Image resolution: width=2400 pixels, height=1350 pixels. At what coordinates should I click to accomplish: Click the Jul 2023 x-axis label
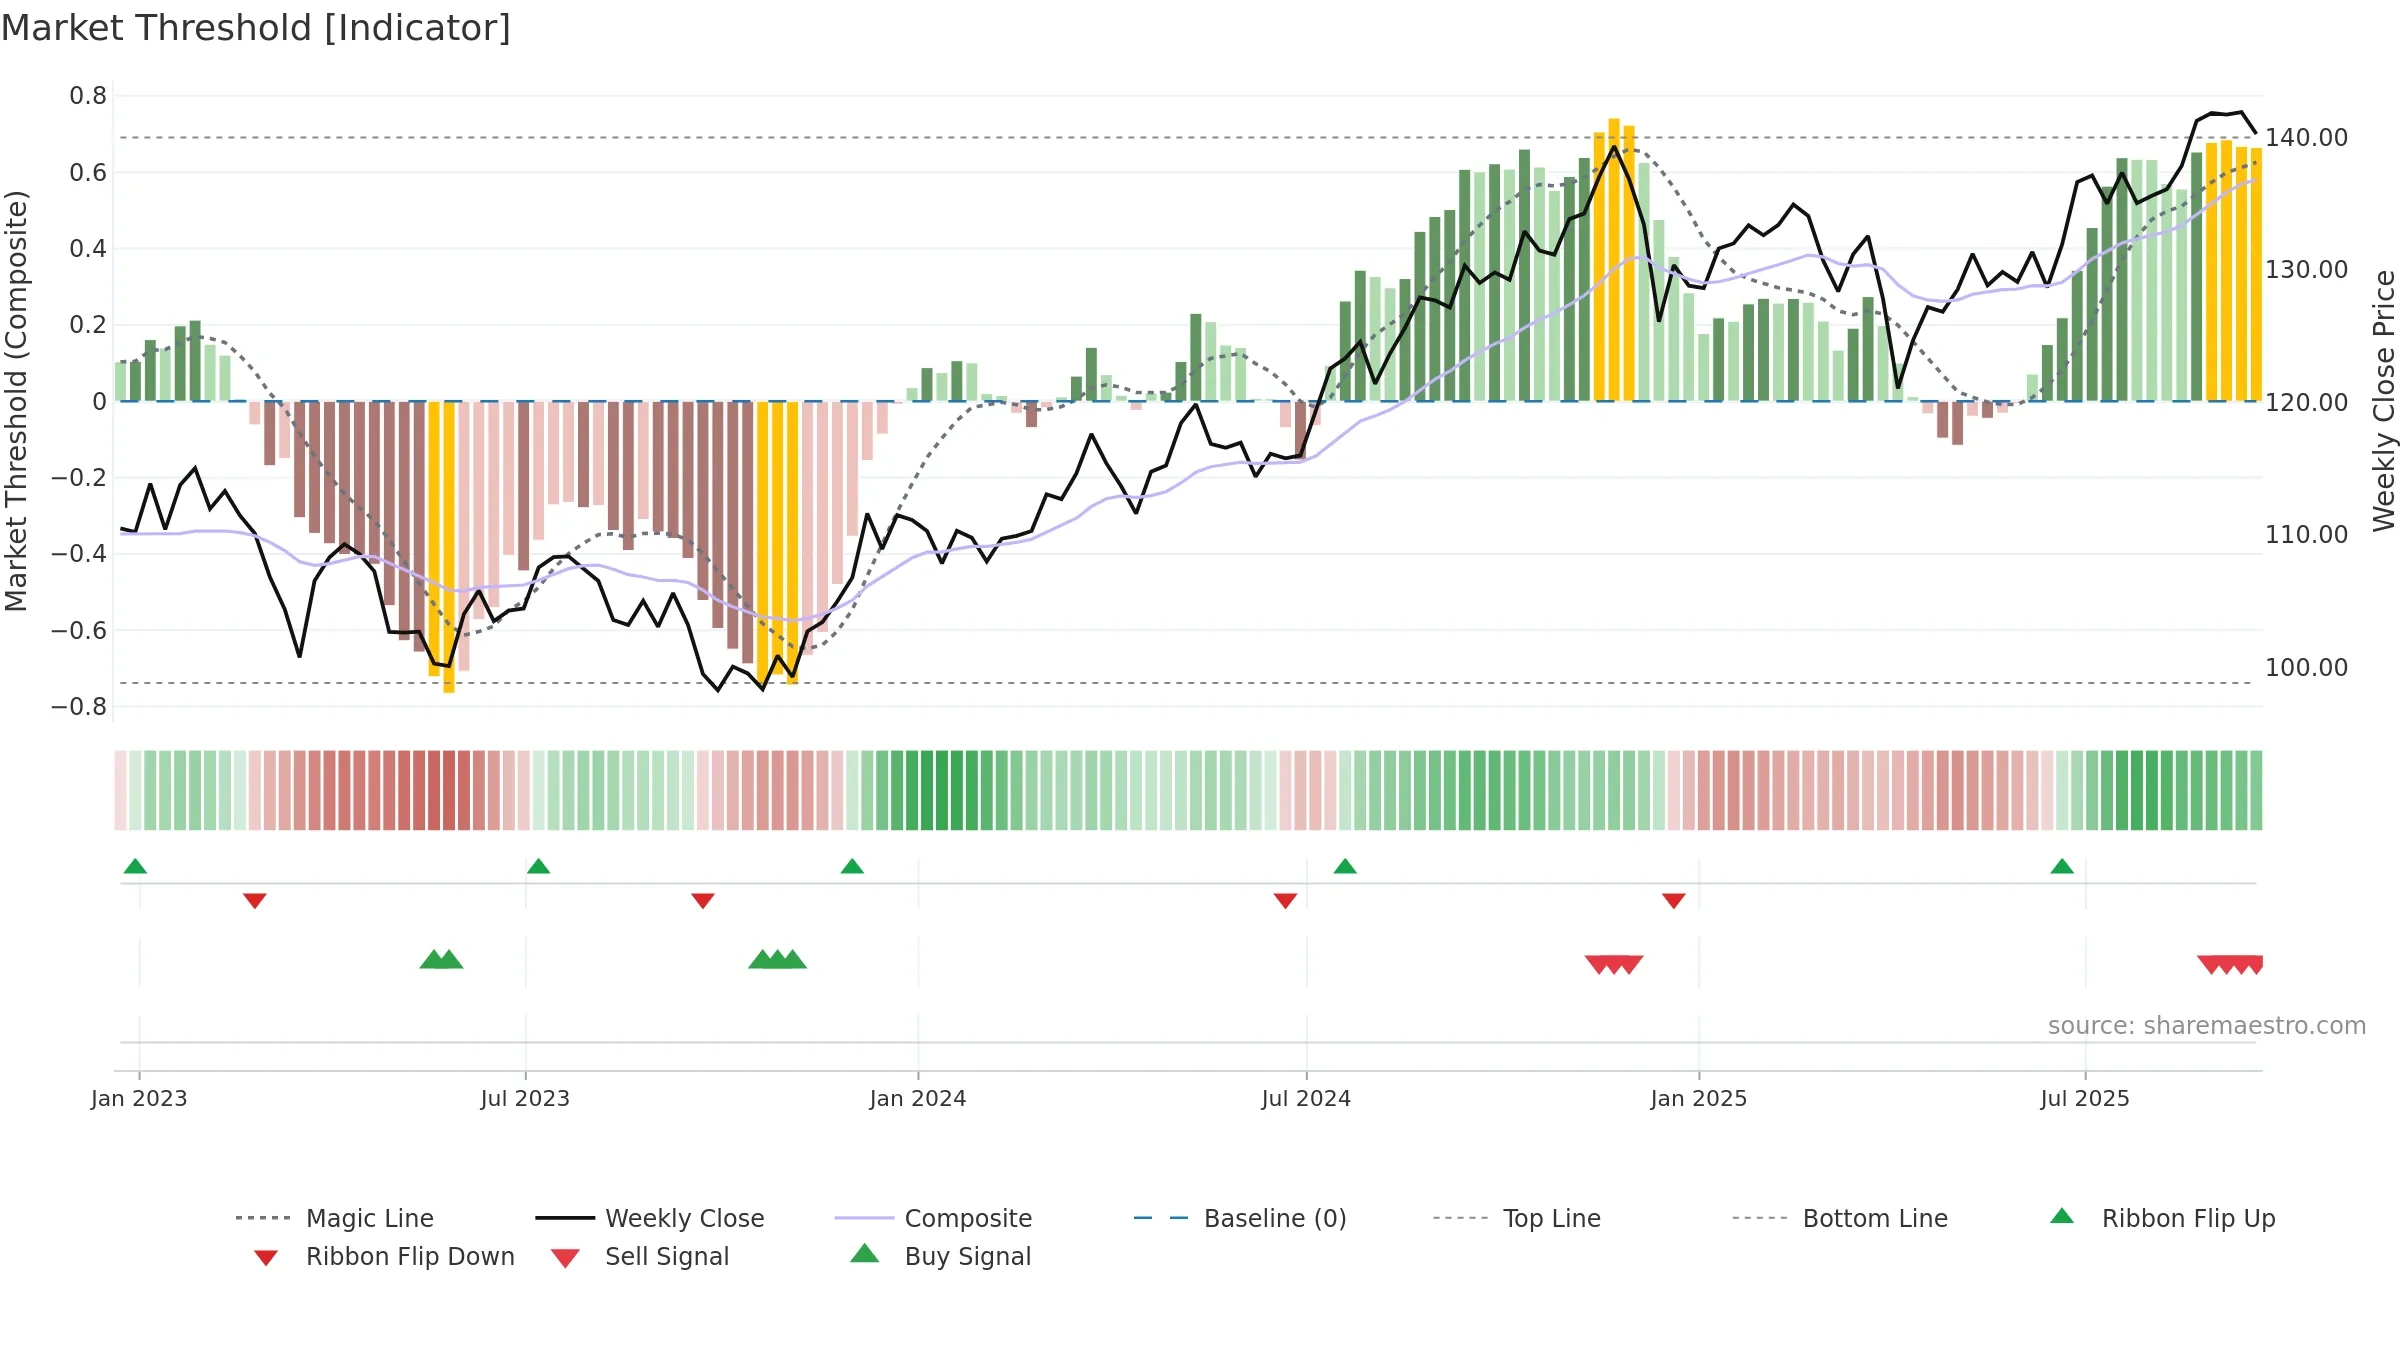[x=525, y=1098]
